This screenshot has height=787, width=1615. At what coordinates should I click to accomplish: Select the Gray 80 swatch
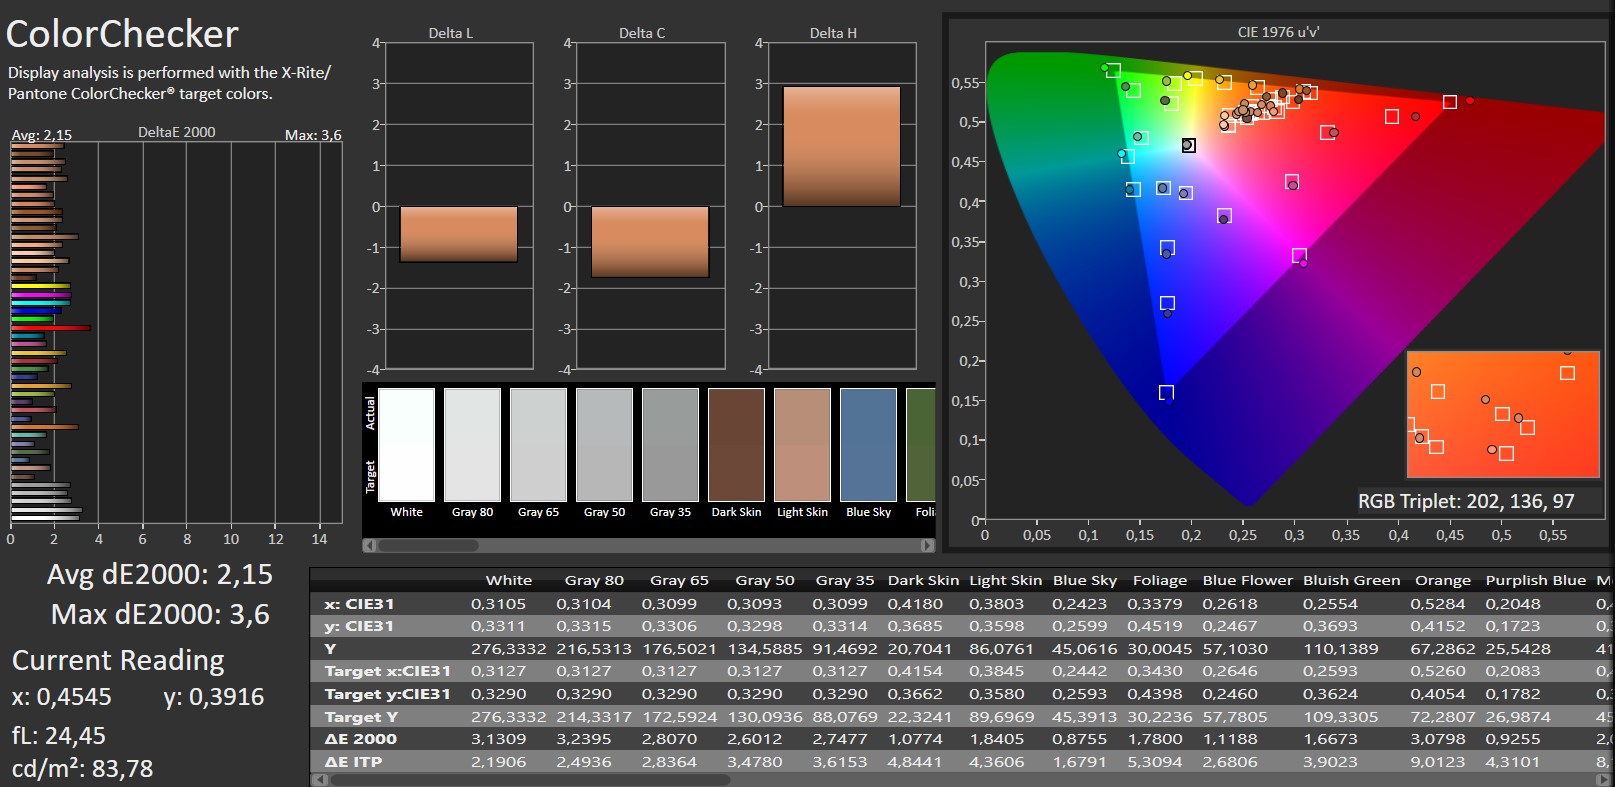[472, 445]
